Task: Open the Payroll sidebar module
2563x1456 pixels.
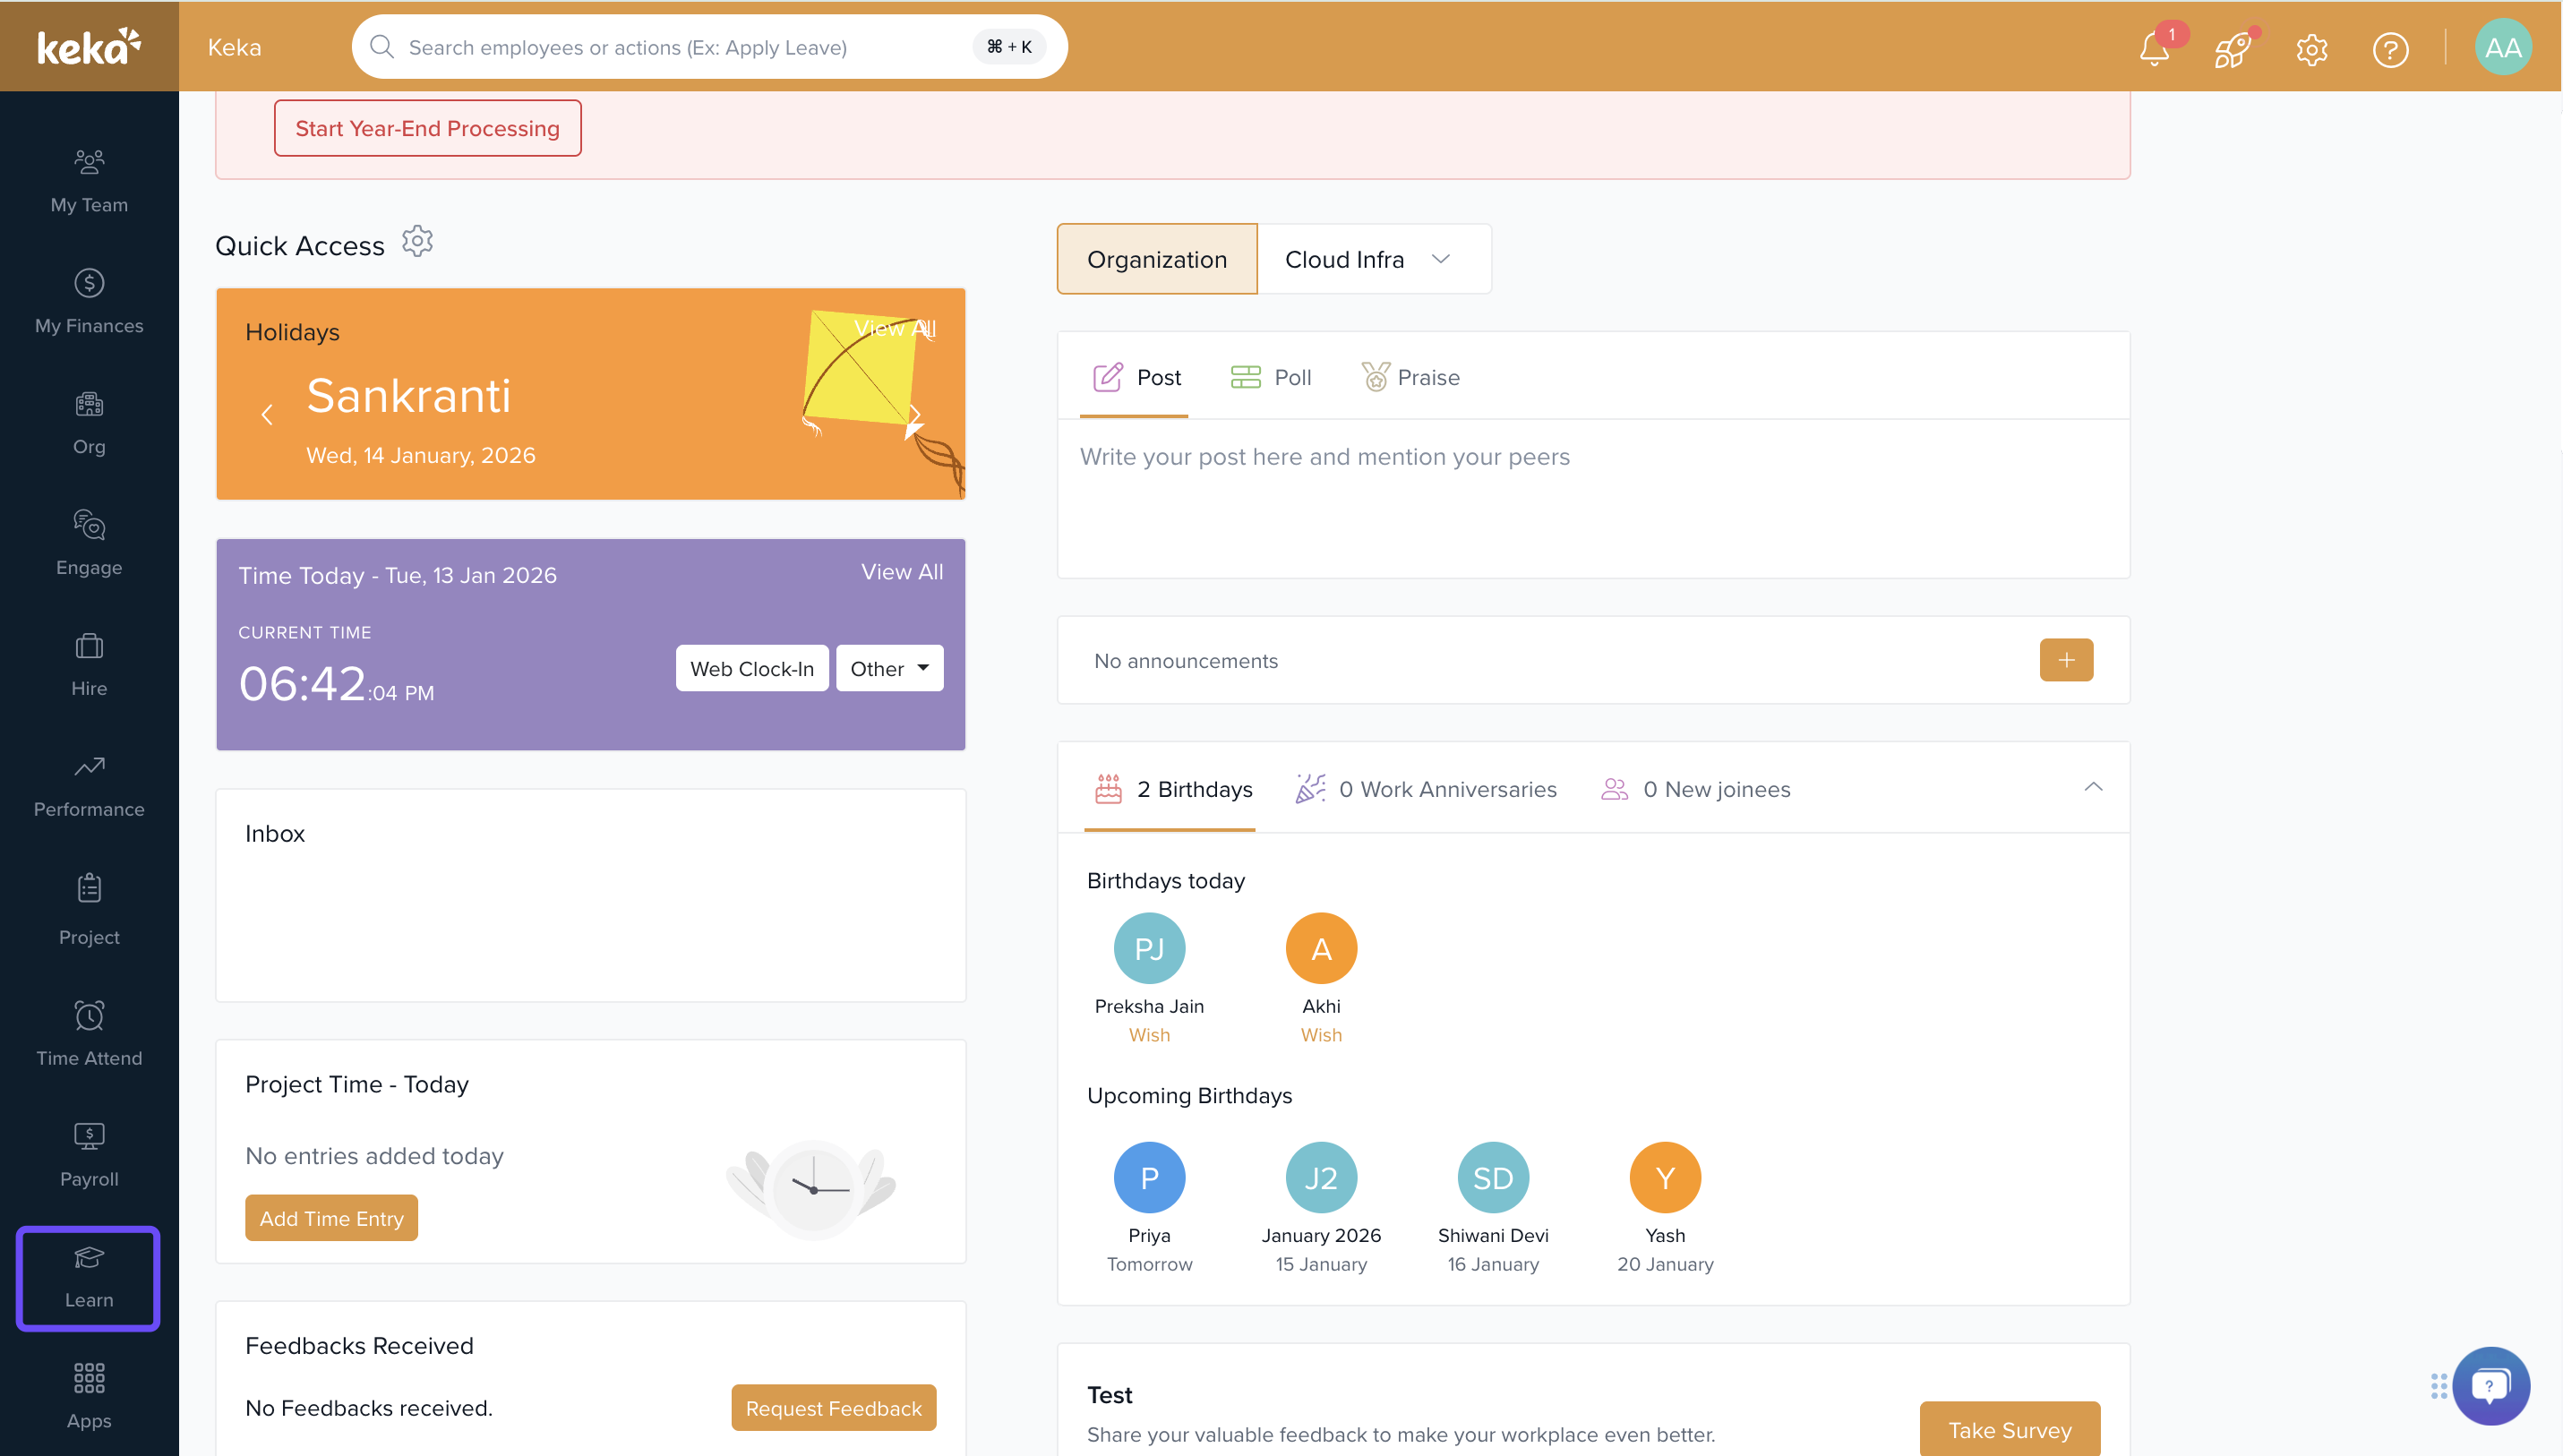Action: coord(89,1154)
